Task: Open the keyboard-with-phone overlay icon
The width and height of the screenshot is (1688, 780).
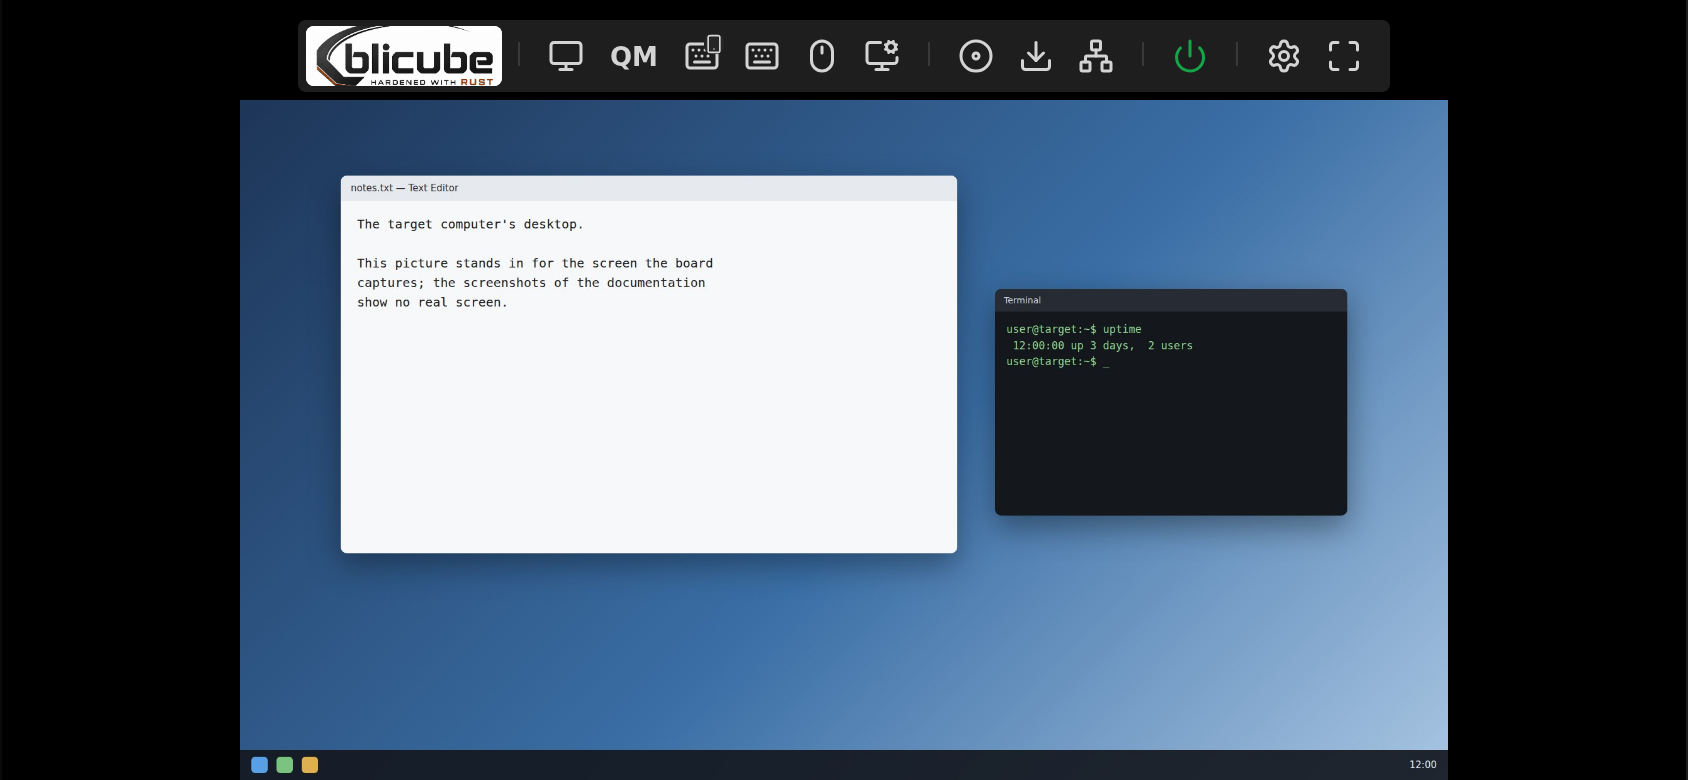Action: pyautogui.click(x=703, y=53)
